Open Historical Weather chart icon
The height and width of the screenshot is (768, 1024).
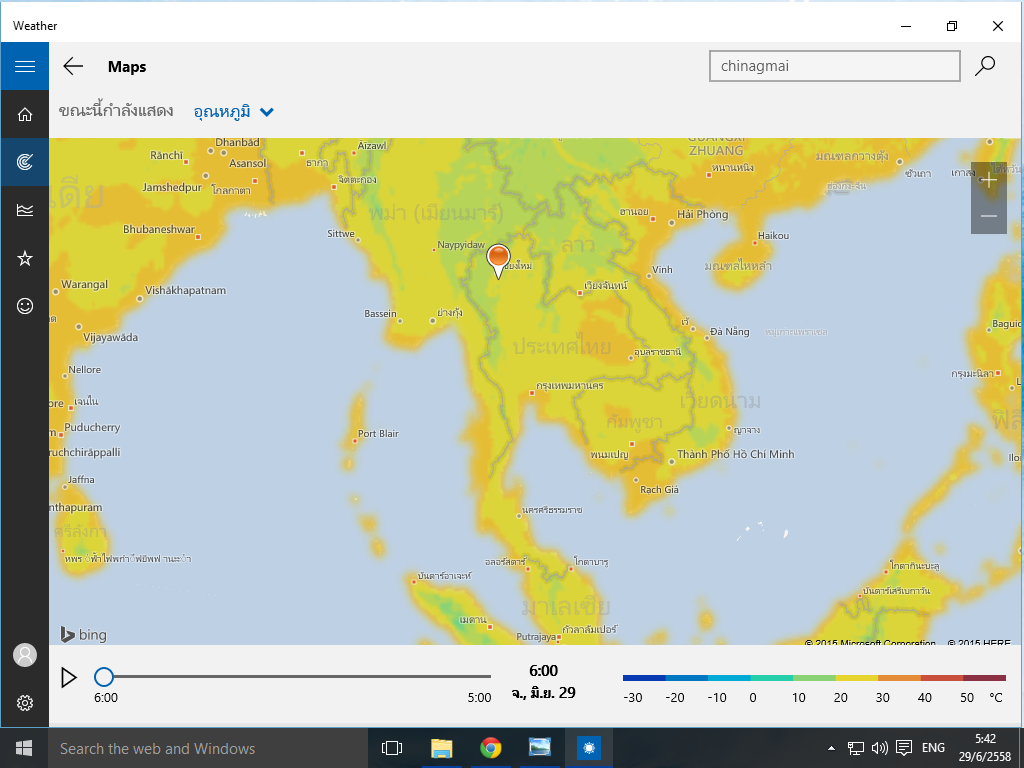coord(25,210)
